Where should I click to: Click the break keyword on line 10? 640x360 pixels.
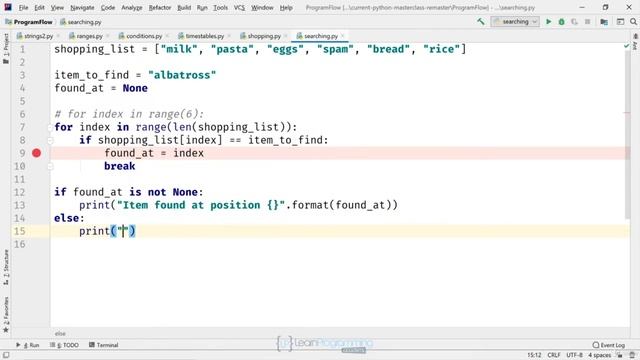click(120, 166)
